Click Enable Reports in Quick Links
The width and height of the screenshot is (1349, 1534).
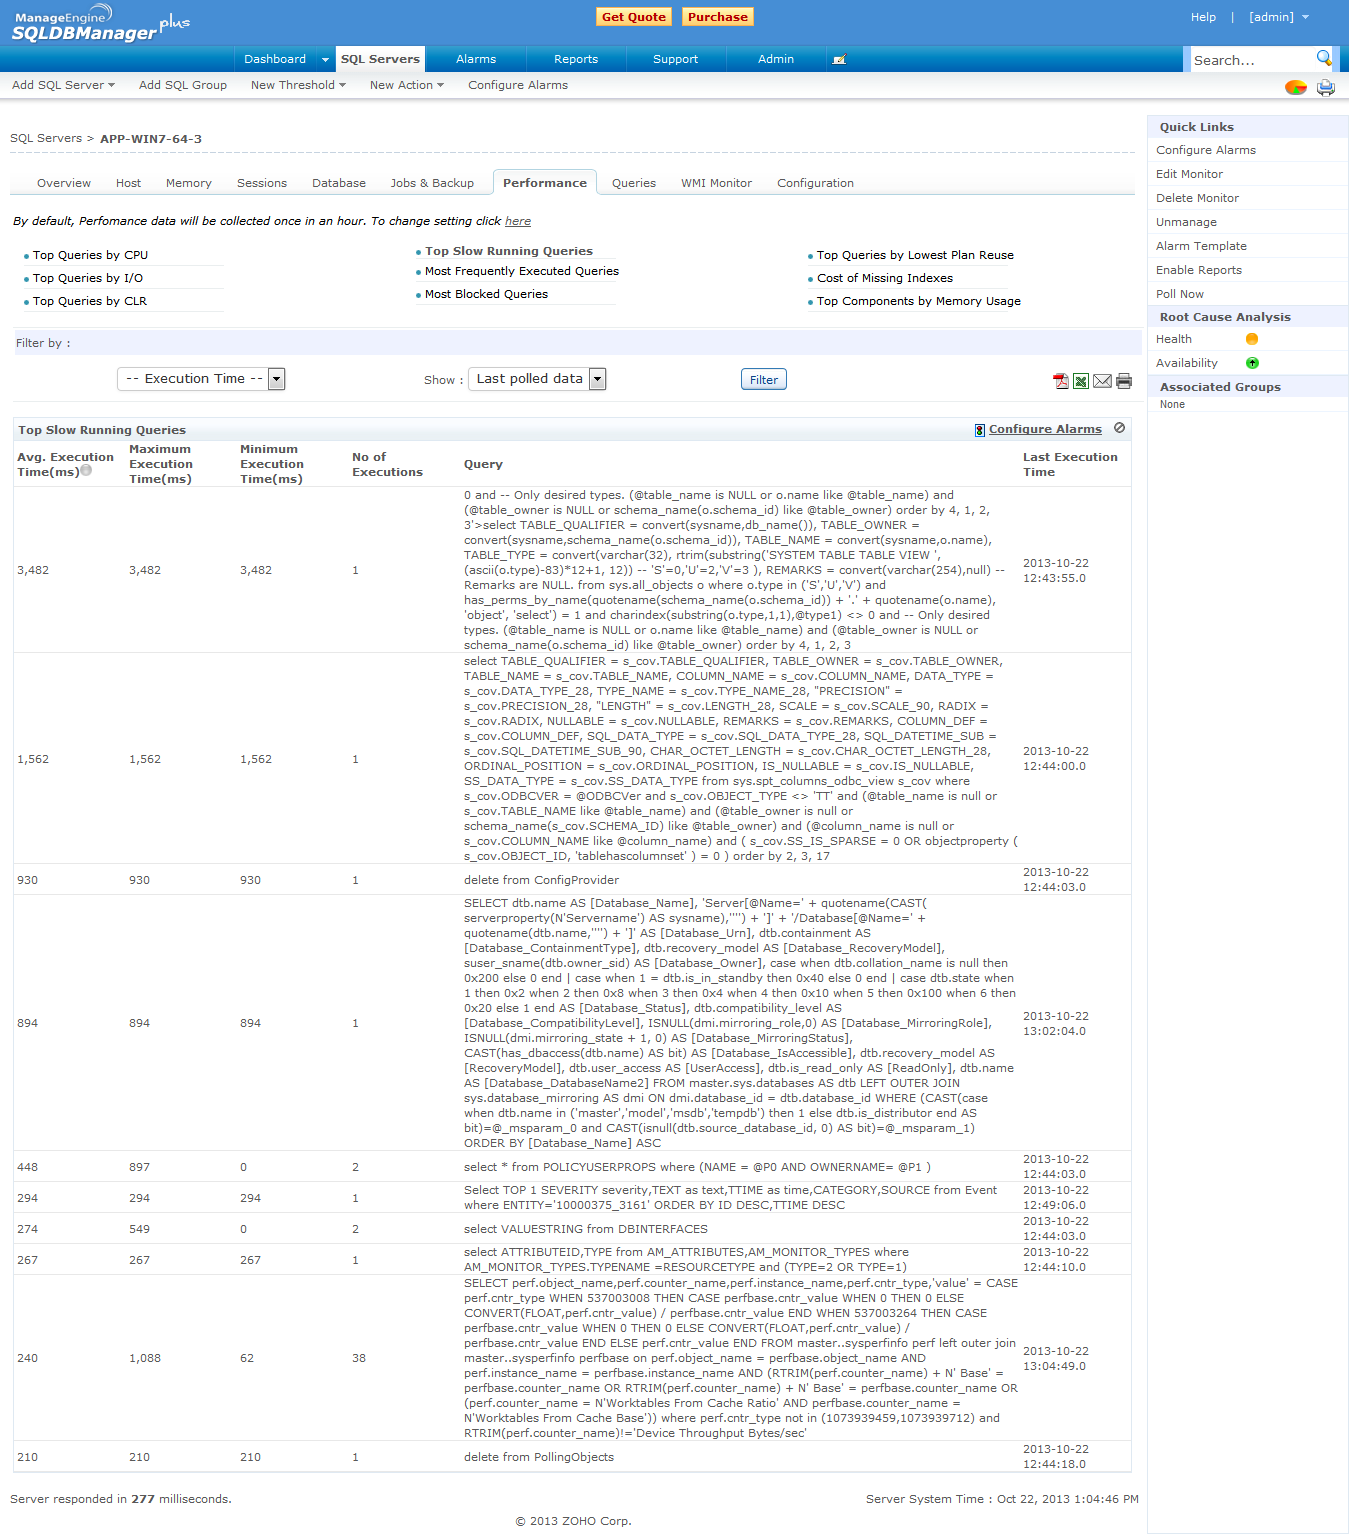pos(1199,270)
